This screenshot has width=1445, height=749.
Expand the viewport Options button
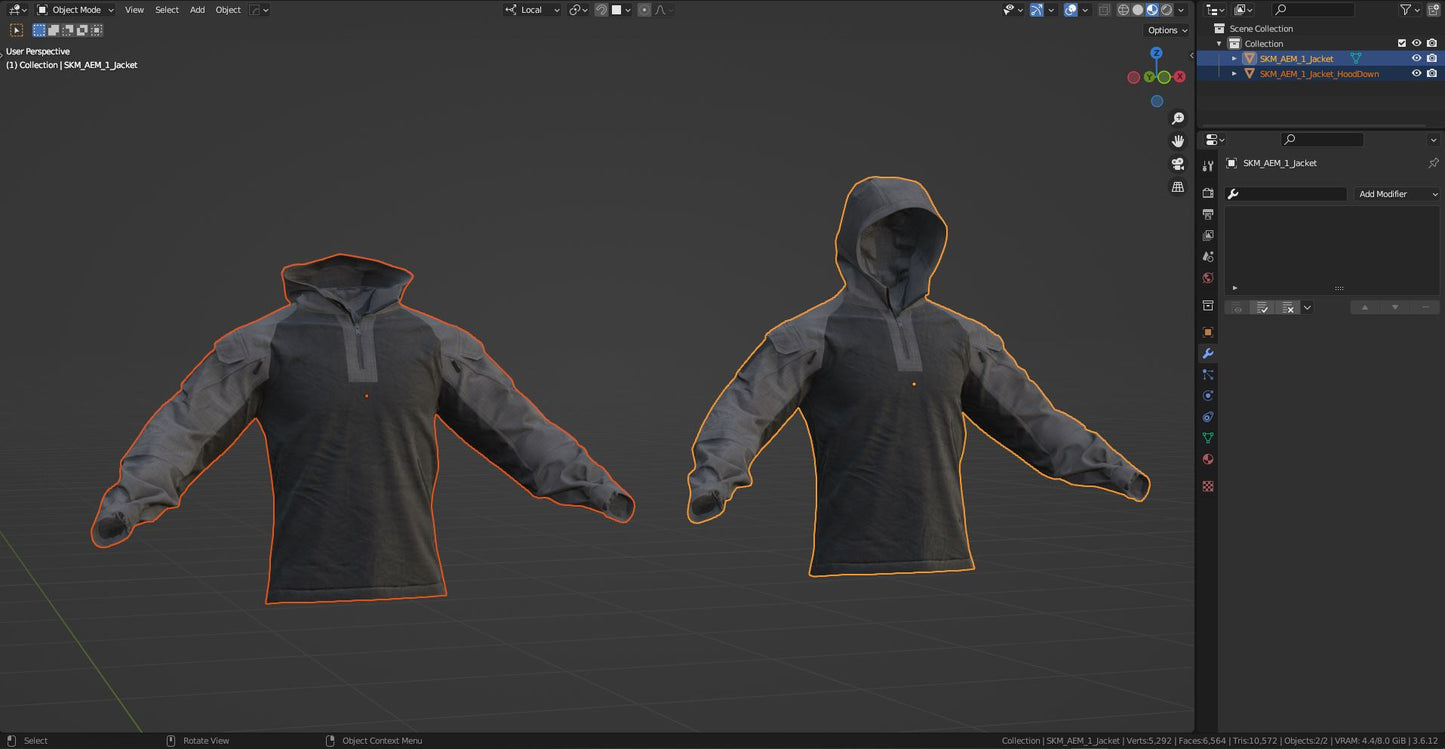(1166, 30)
